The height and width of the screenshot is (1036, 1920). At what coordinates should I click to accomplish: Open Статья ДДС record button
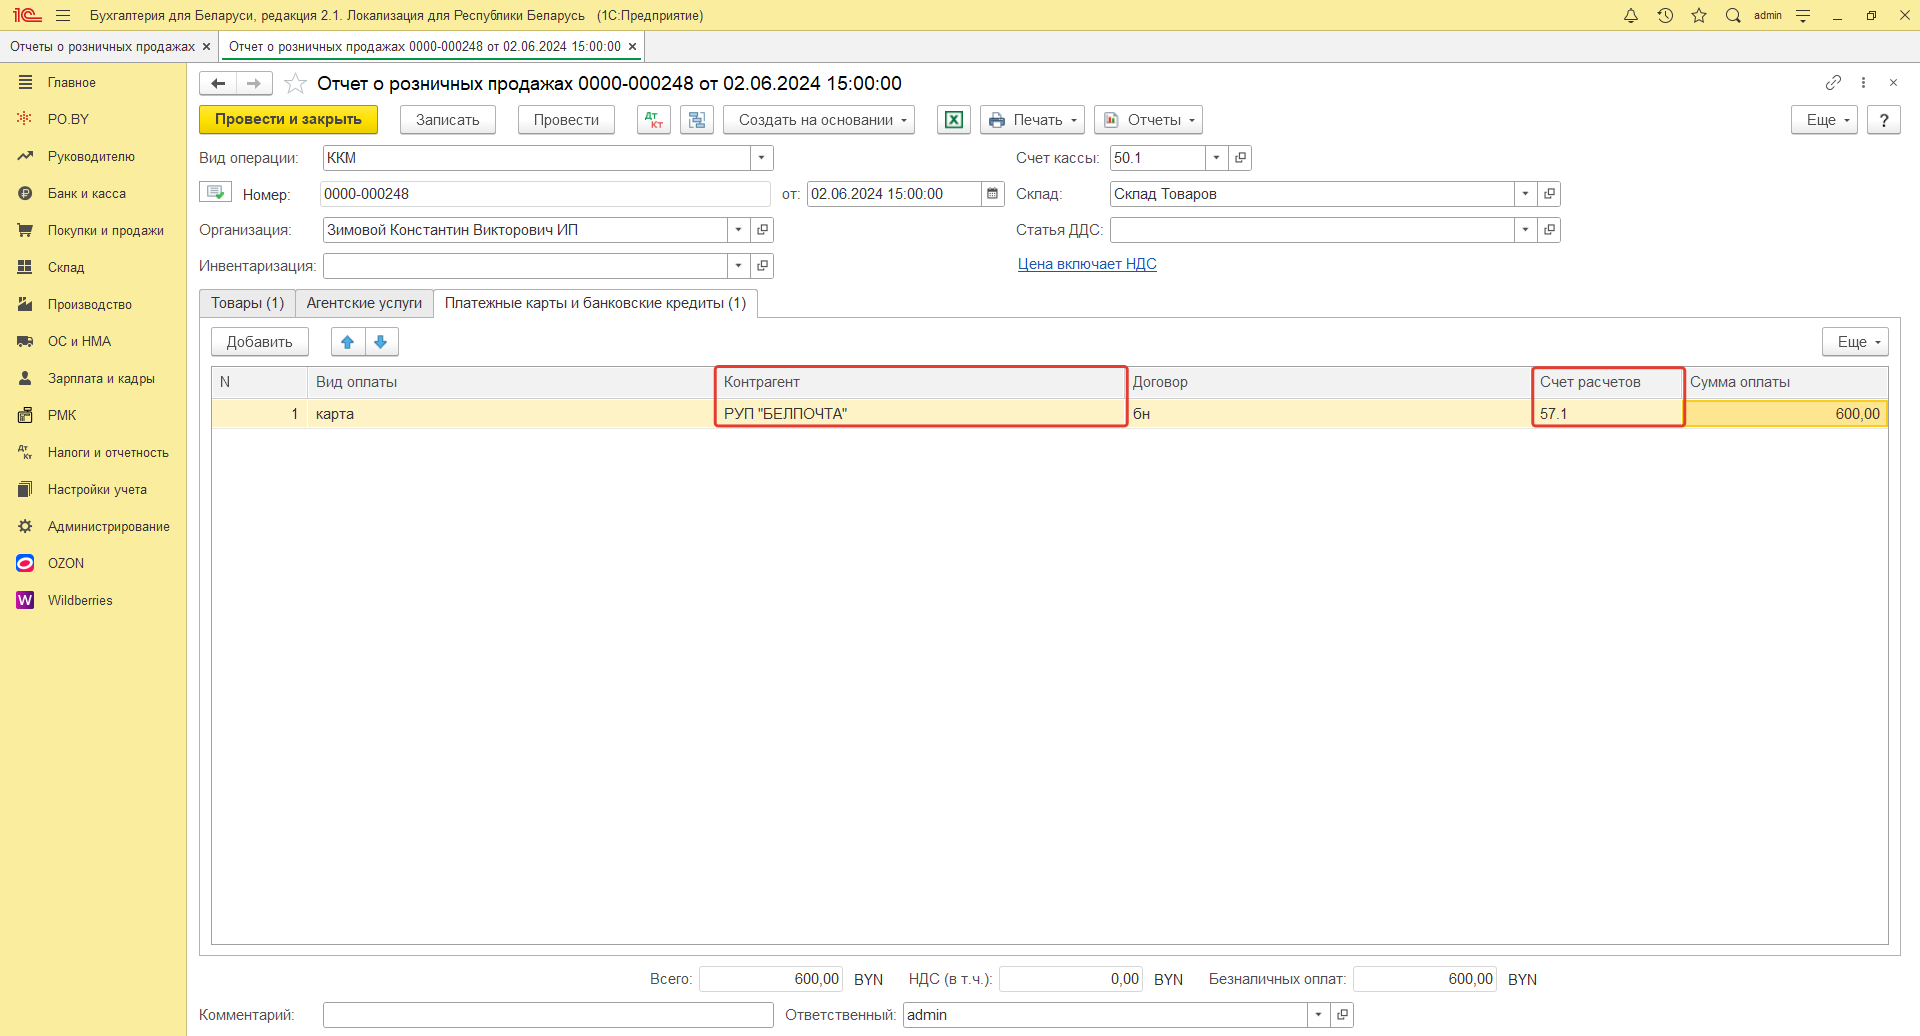1549,230
